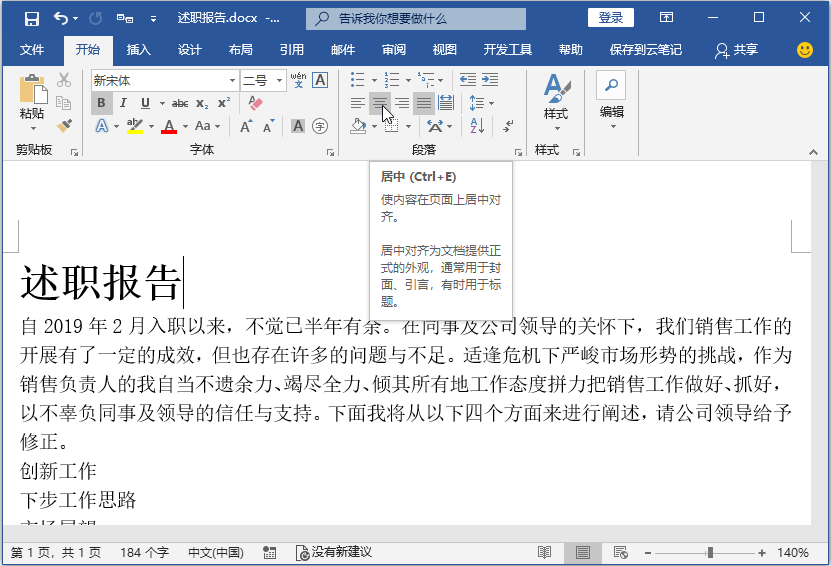Align text to the left

pyautogui.click(x=358, y=103)
